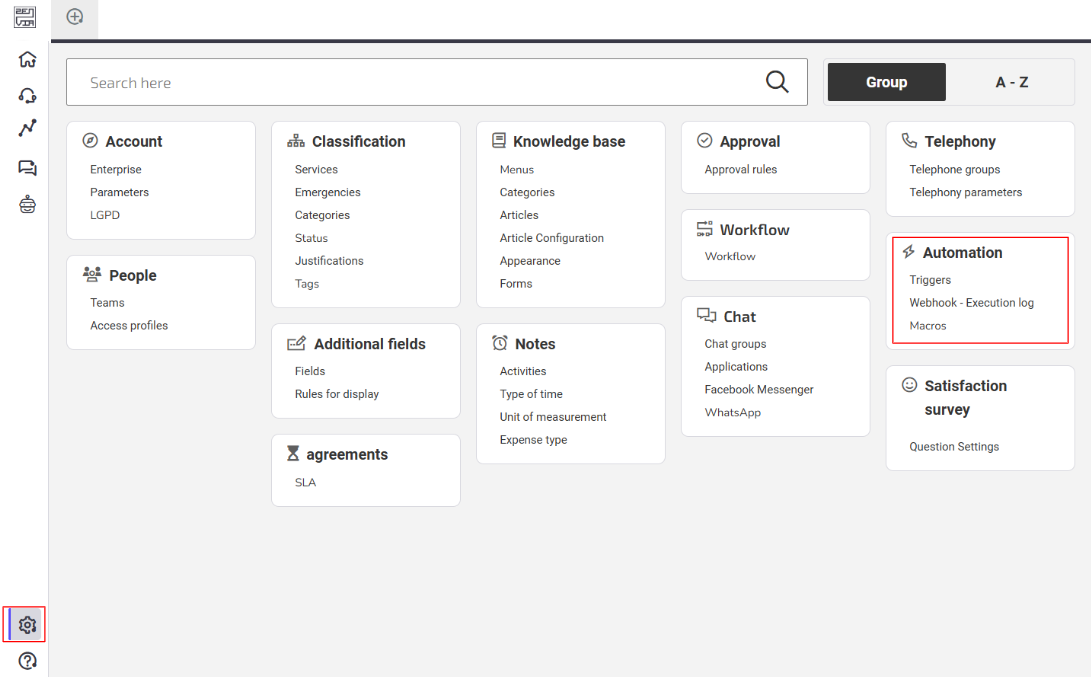The height and width of the screenshot is (677, 1091).
Task: Click the bot assistant sidebar icon
Action: (x=27, y=205)
